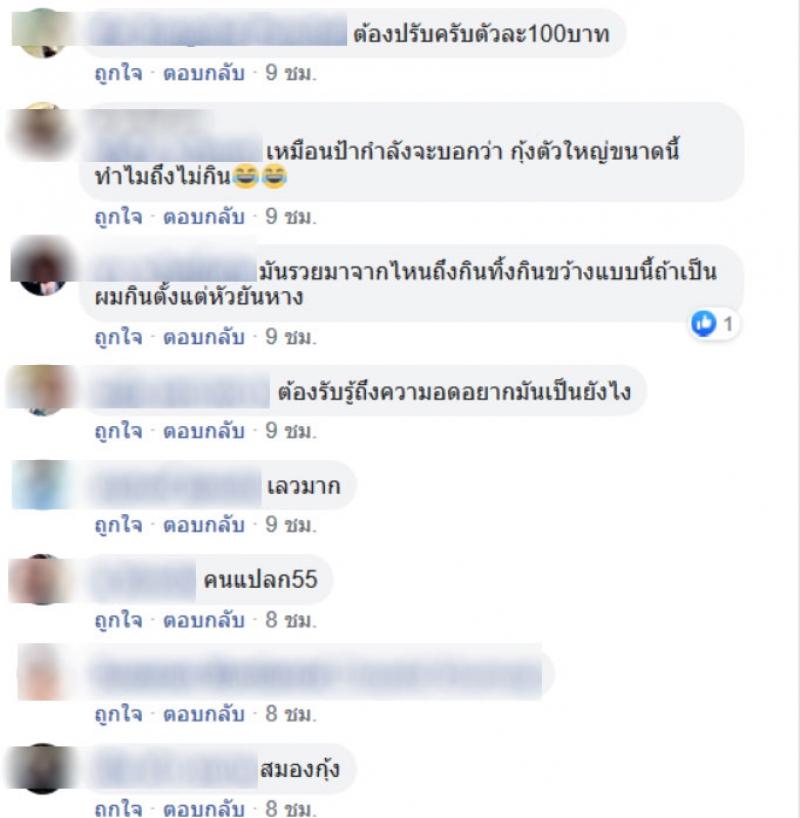Open the "9 ชม." timestamp of first comment
This screenshot has height=818, width=800.
pyautogui.click(x=291, y=73)
